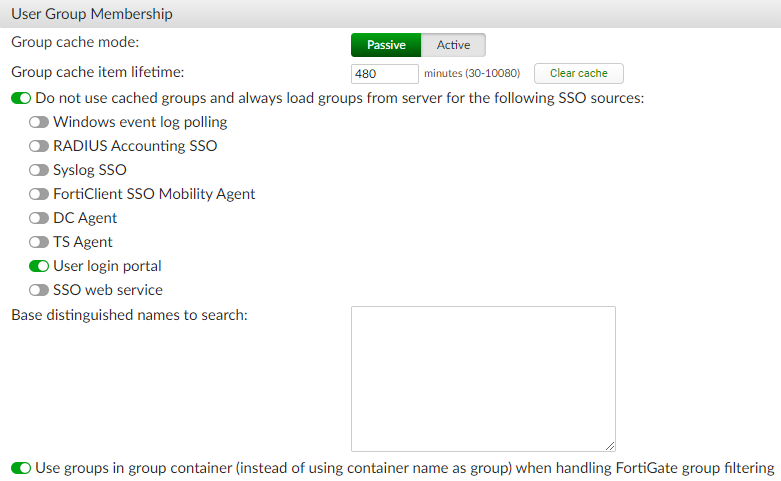This screenshot has height=481, width=781.
Task: Click the base distinguished names text area
Action: pyautogui.click(x=482, y=378)
